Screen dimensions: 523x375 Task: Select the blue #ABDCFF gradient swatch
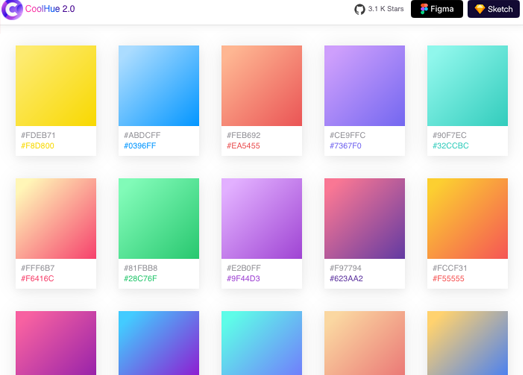[x=159, y=86]
